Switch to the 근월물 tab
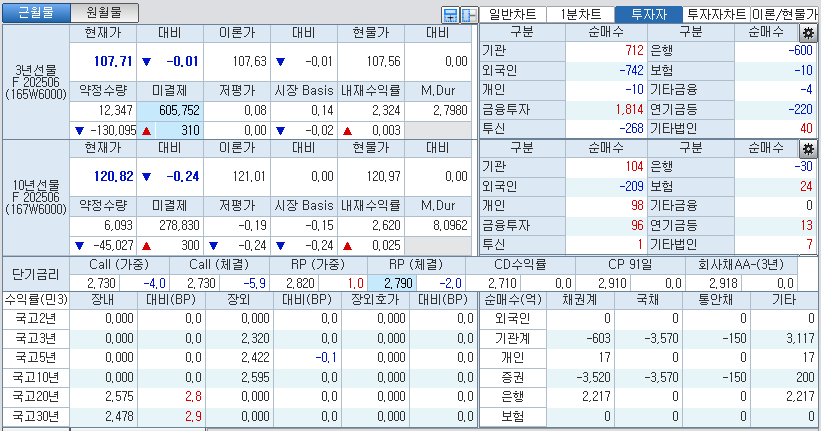Screen dimensions: 821x431 36,13
